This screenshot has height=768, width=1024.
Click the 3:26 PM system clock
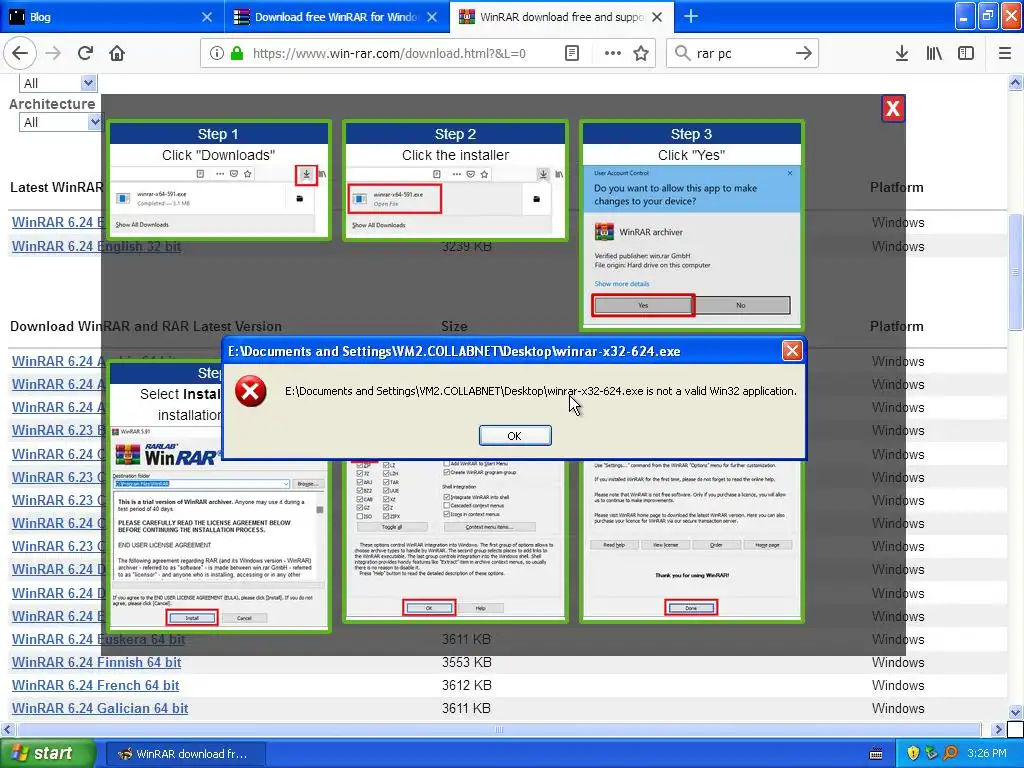point(987,754)
